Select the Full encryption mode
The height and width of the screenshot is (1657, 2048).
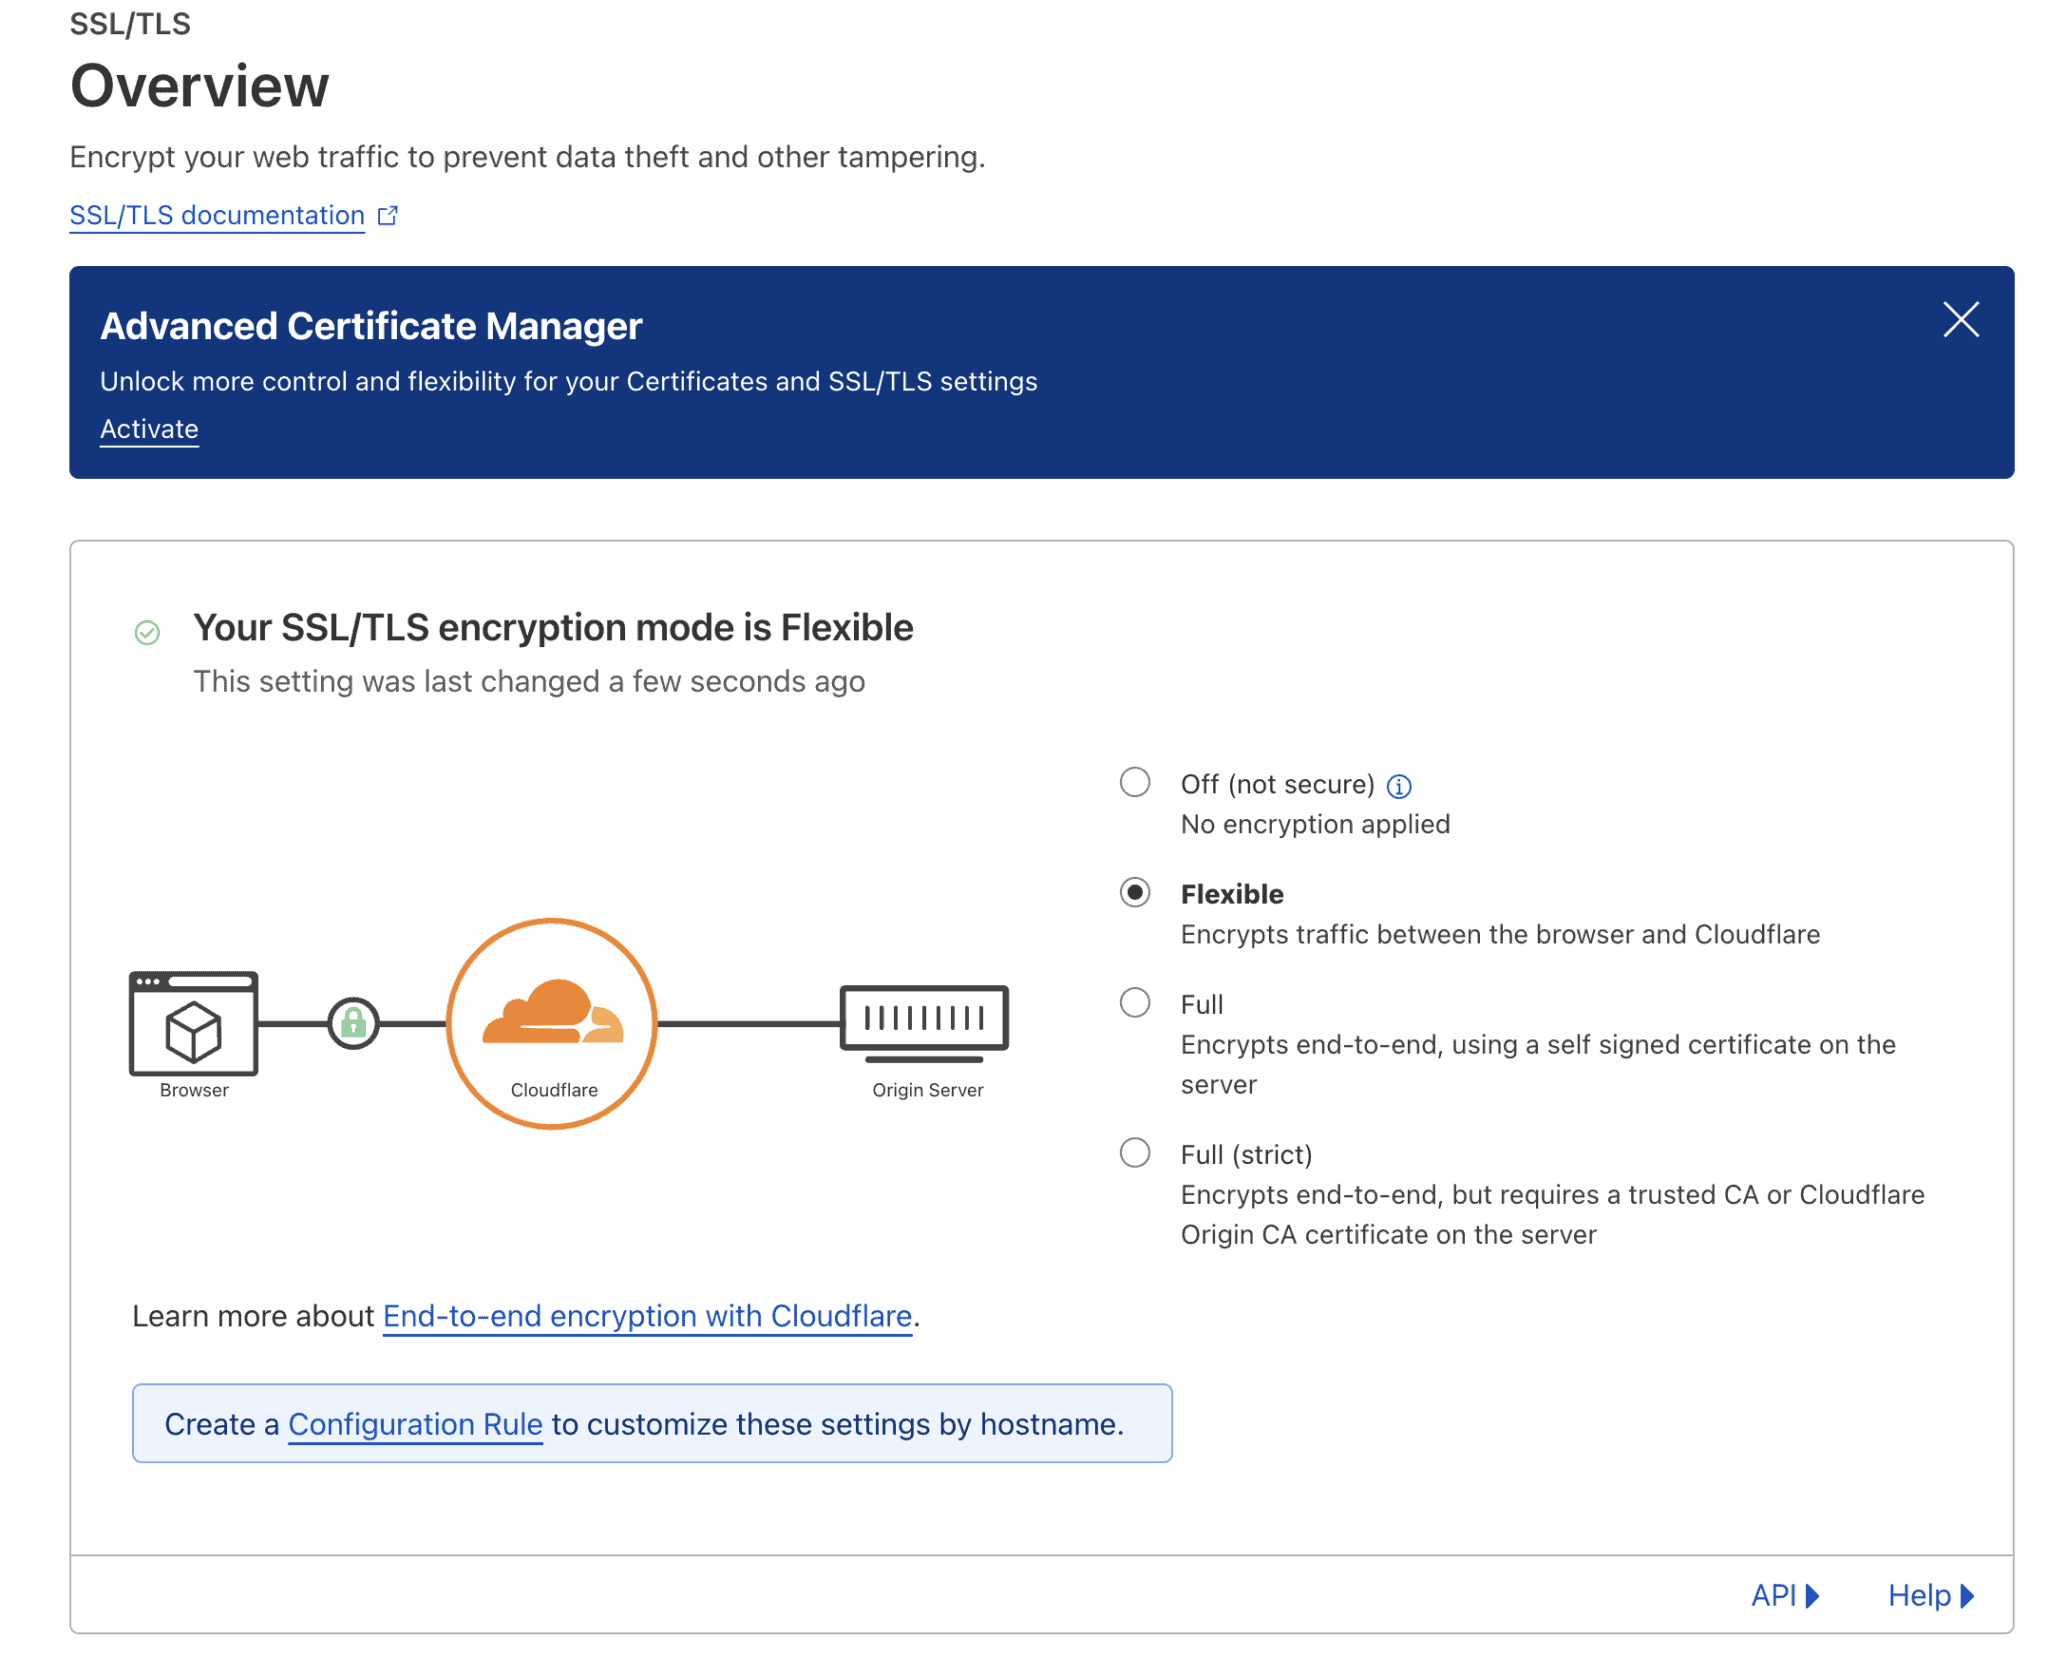click(1135, 1003)
